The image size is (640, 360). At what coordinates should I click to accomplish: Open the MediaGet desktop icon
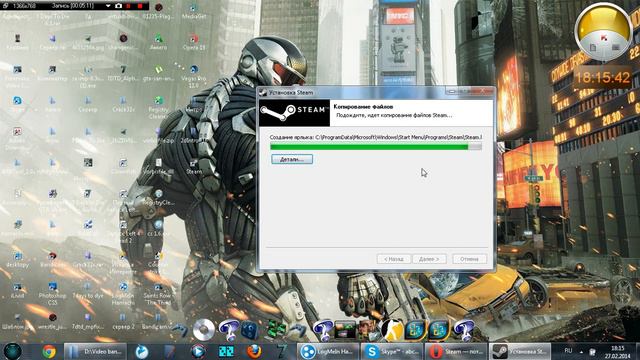coord(194,11)
